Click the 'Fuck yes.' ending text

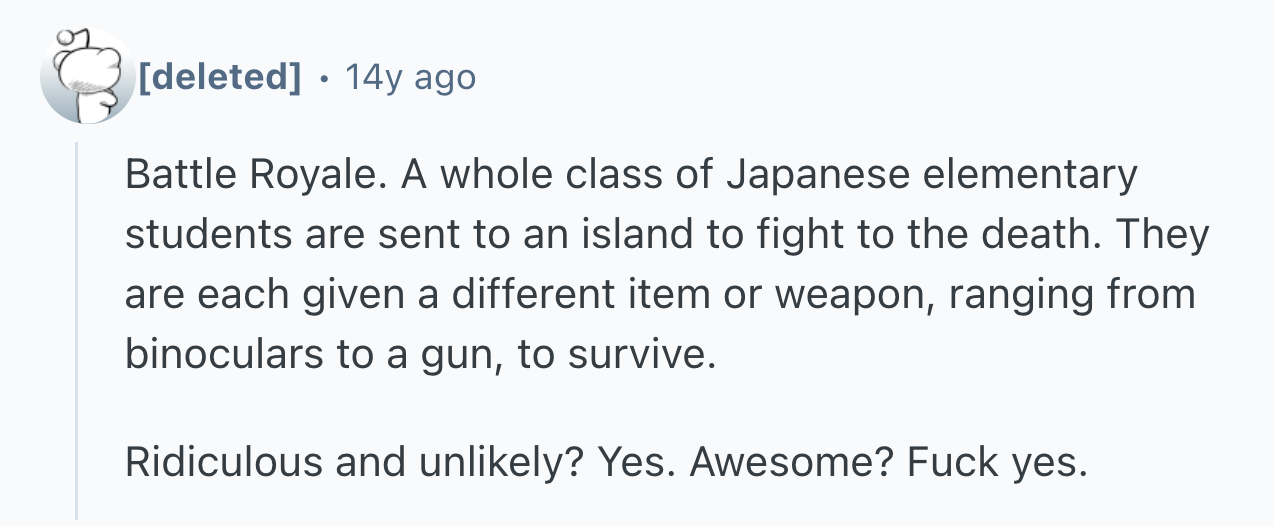click(996, 462)
